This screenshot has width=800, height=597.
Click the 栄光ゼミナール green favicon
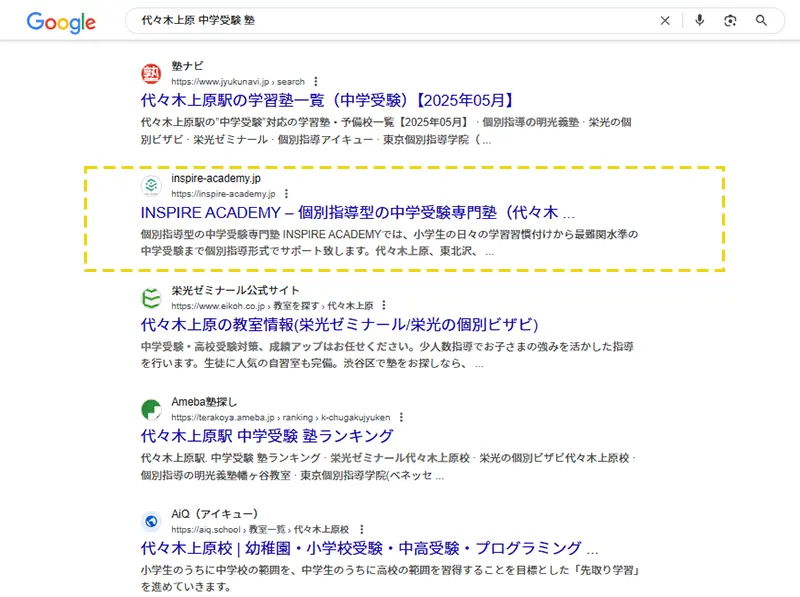pos(151,298)
